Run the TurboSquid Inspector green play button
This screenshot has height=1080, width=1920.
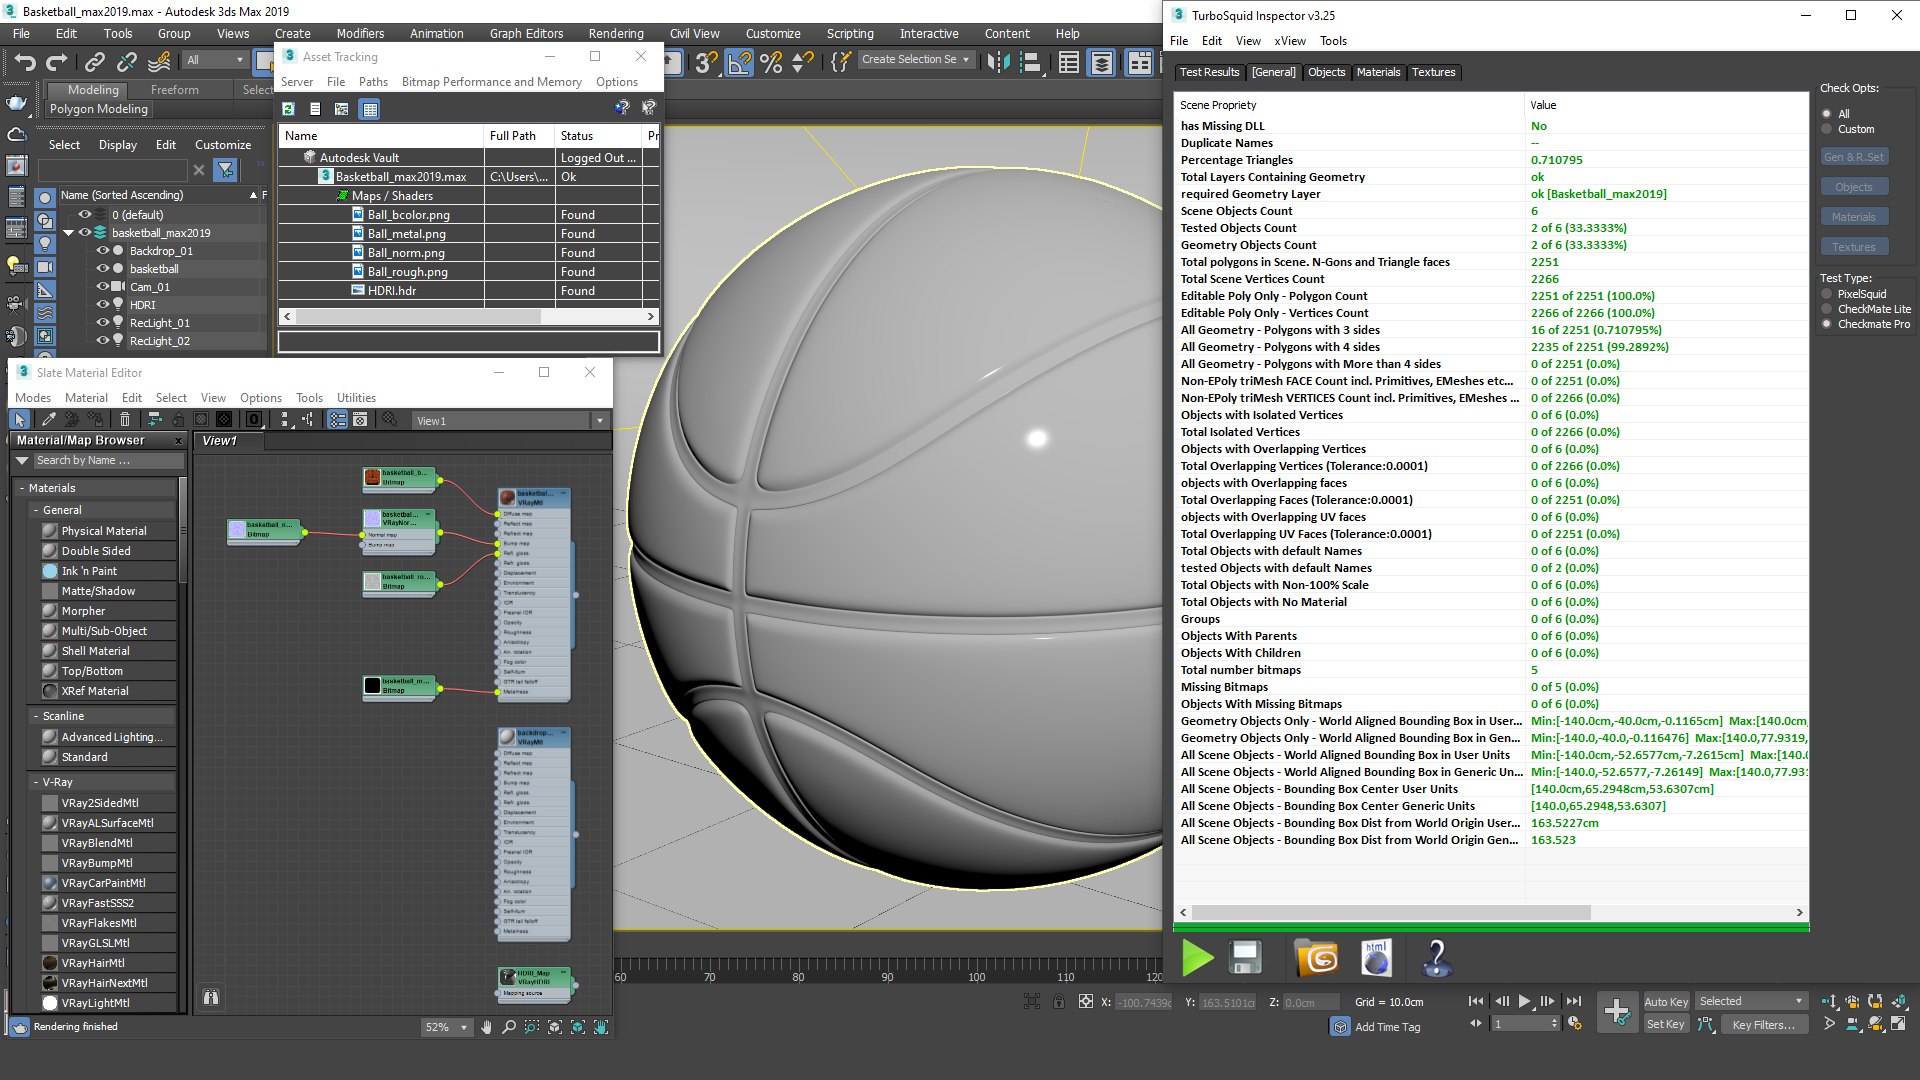click(x=1197, y=957)
